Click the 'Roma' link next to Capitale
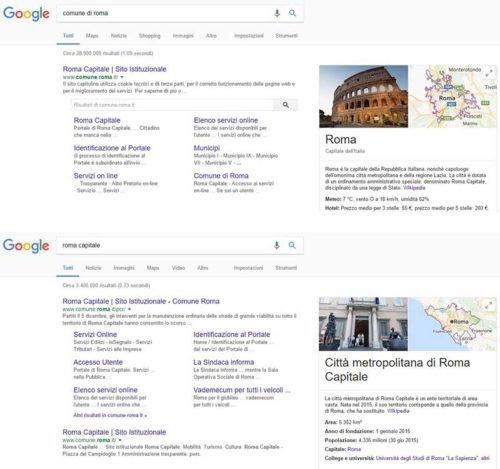The image size is (500, 469). 354,449
